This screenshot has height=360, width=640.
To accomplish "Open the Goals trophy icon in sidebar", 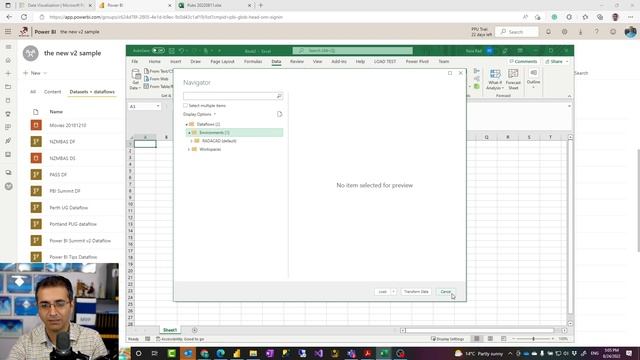I will pyautogui.click(x=8, y=114).
